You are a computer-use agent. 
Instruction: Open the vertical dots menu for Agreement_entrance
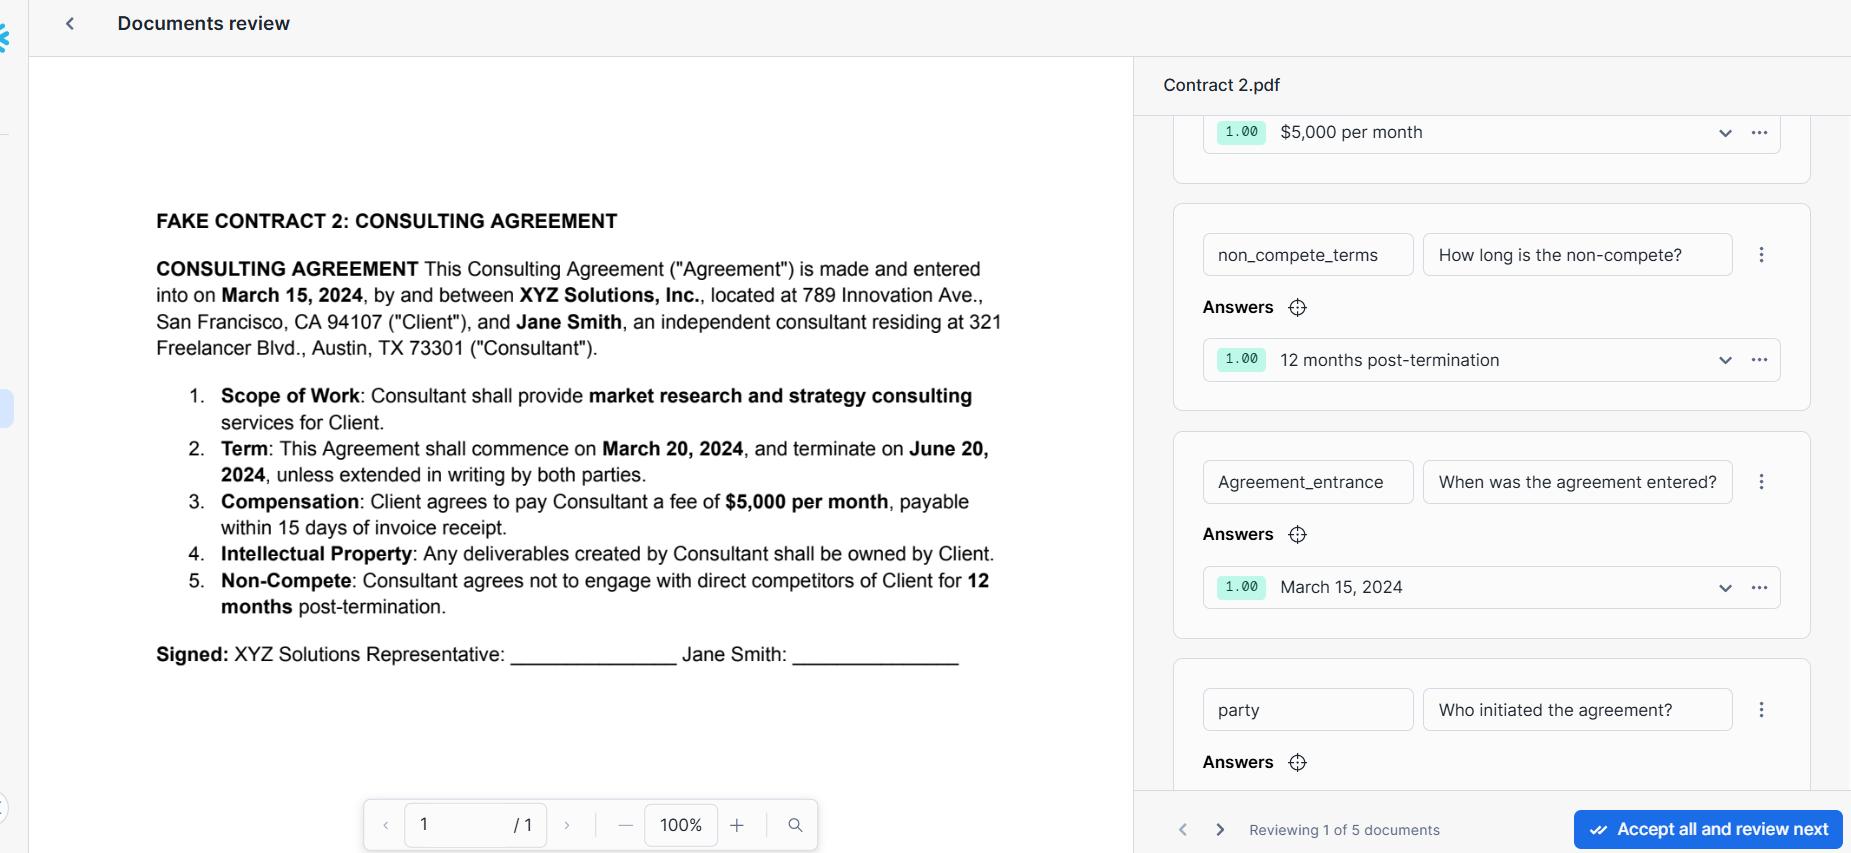pos(1761,482)
